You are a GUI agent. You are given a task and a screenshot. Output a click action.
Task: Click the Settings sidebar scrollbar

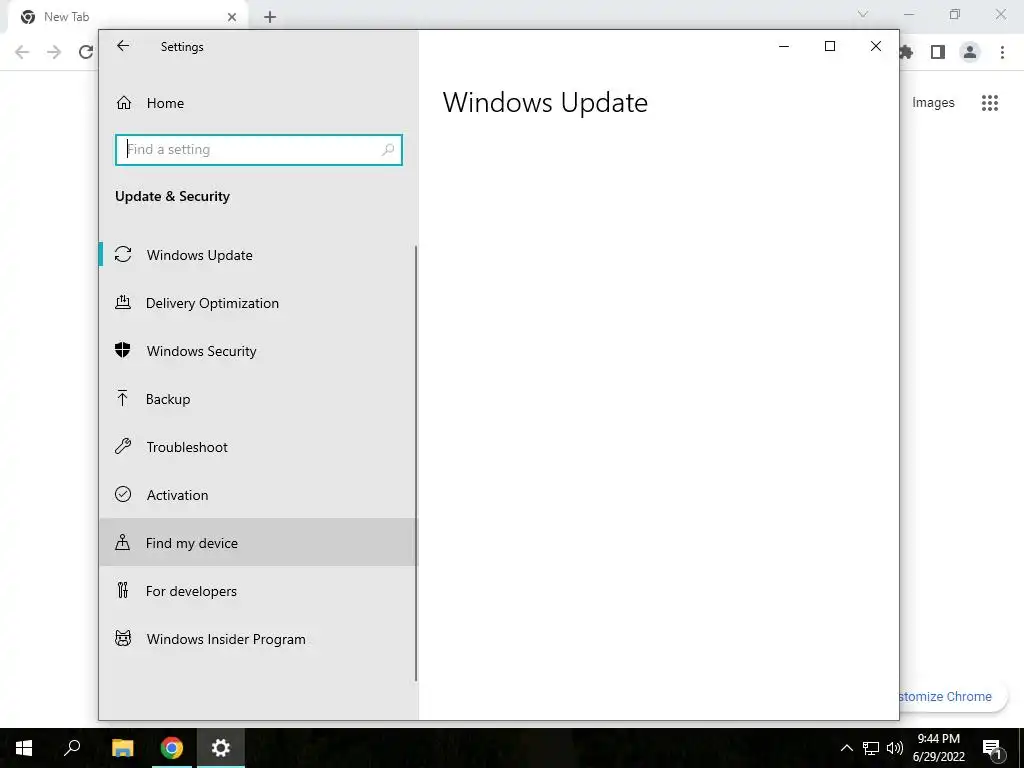tap(416, 464)
